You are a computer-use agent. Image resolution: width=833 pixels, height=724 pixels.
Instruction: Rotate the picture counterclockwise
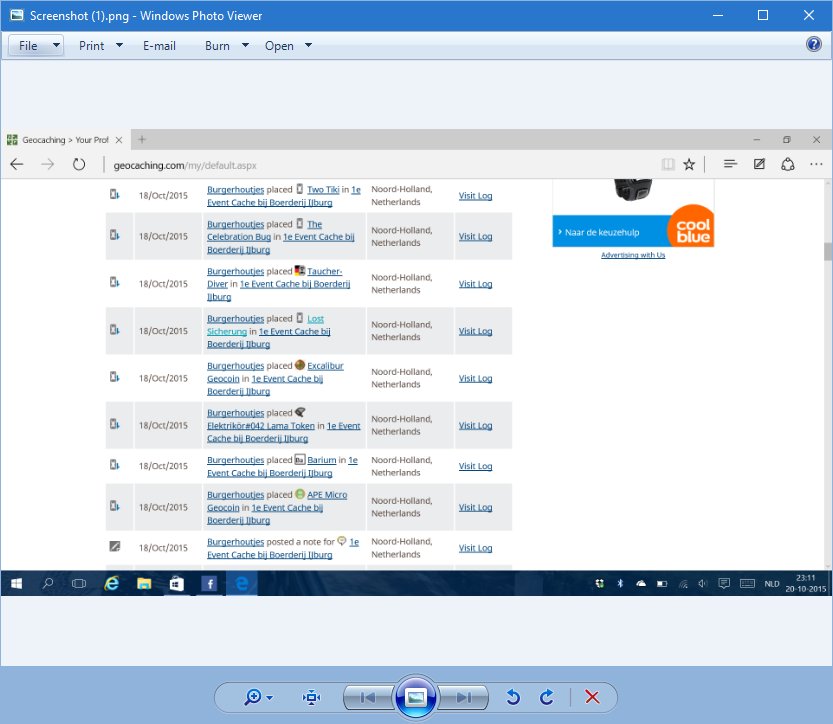click(513, 697)
